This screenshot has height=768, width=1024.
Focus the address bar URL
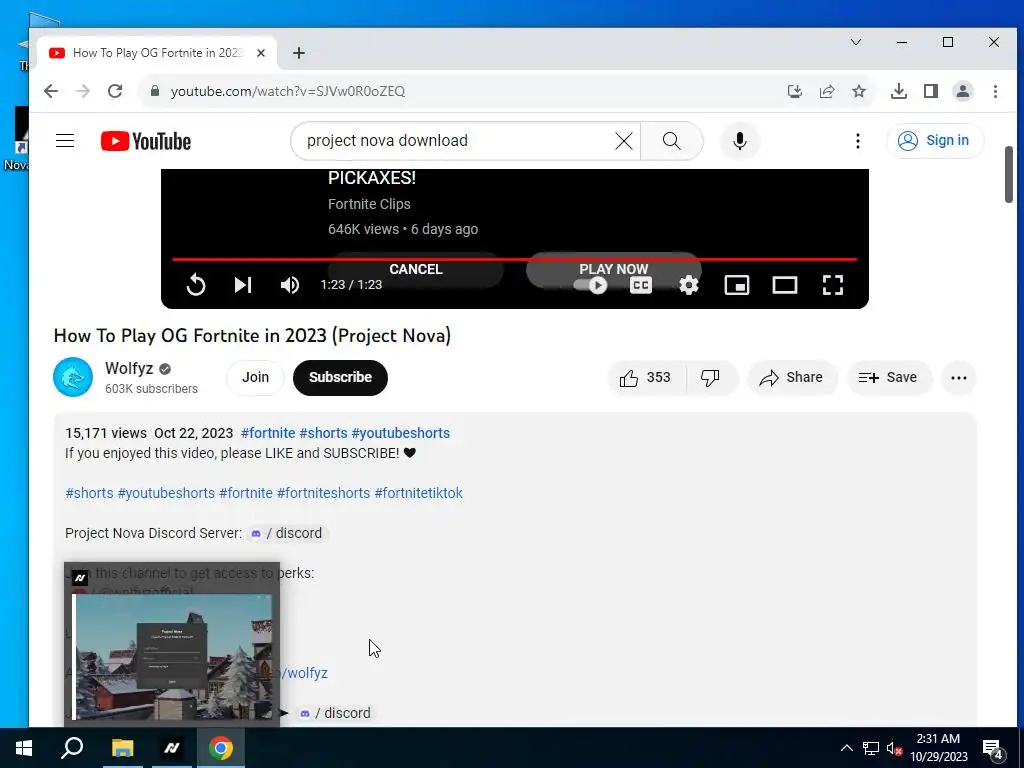pyautogui.click(x=288, y=91)
